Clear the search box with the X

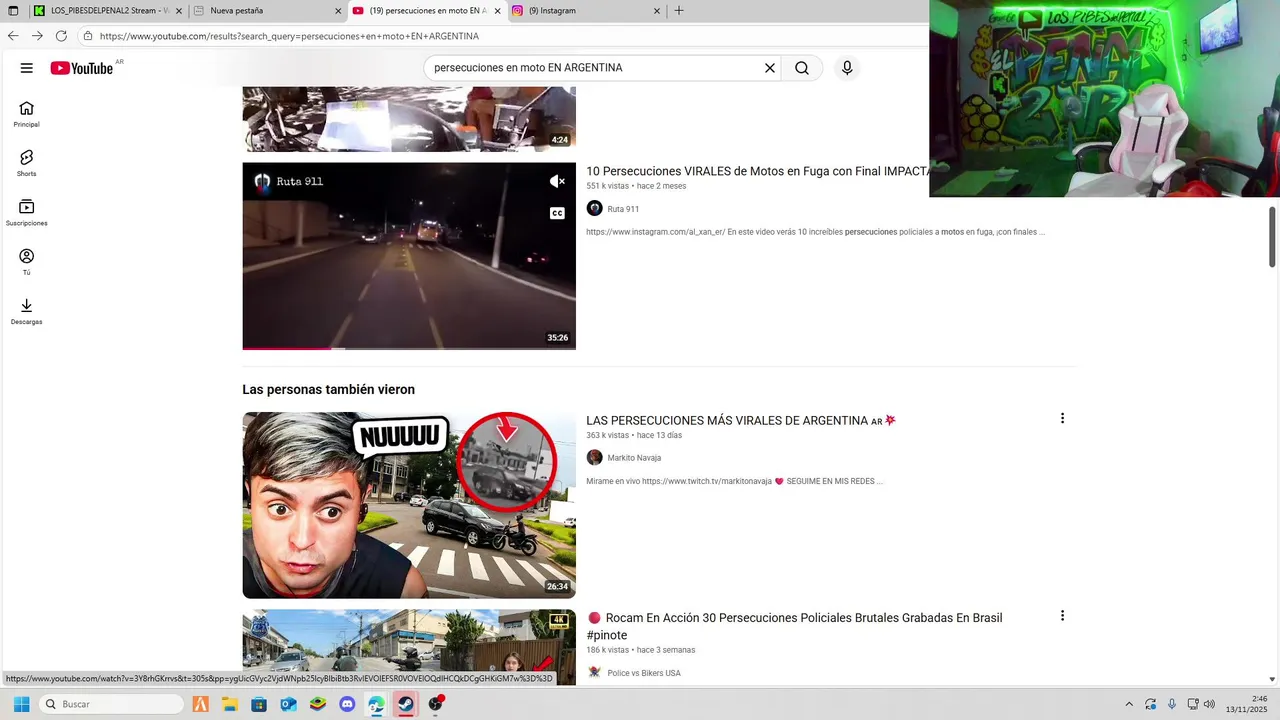(770, 68)
